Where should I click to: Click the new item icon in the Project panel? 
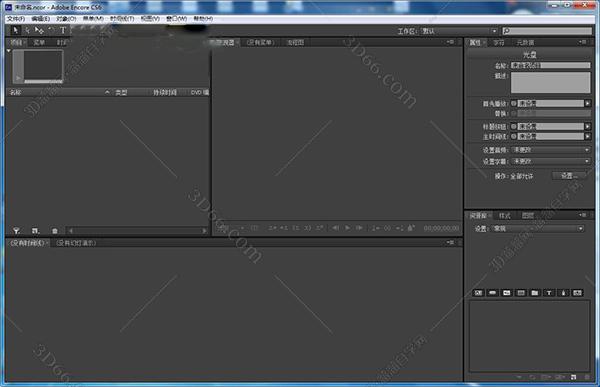[x=35, y=231]
